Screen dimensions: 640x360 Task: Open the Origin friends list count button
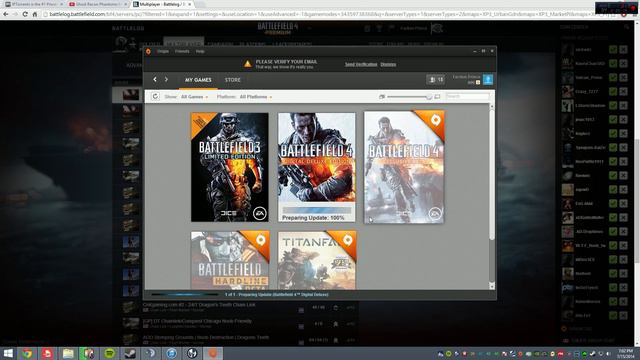[x=436, y=80]
